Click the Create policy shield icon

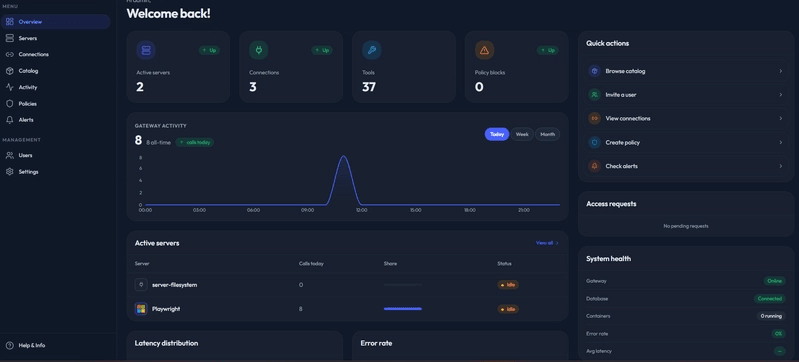pos(595,142)
